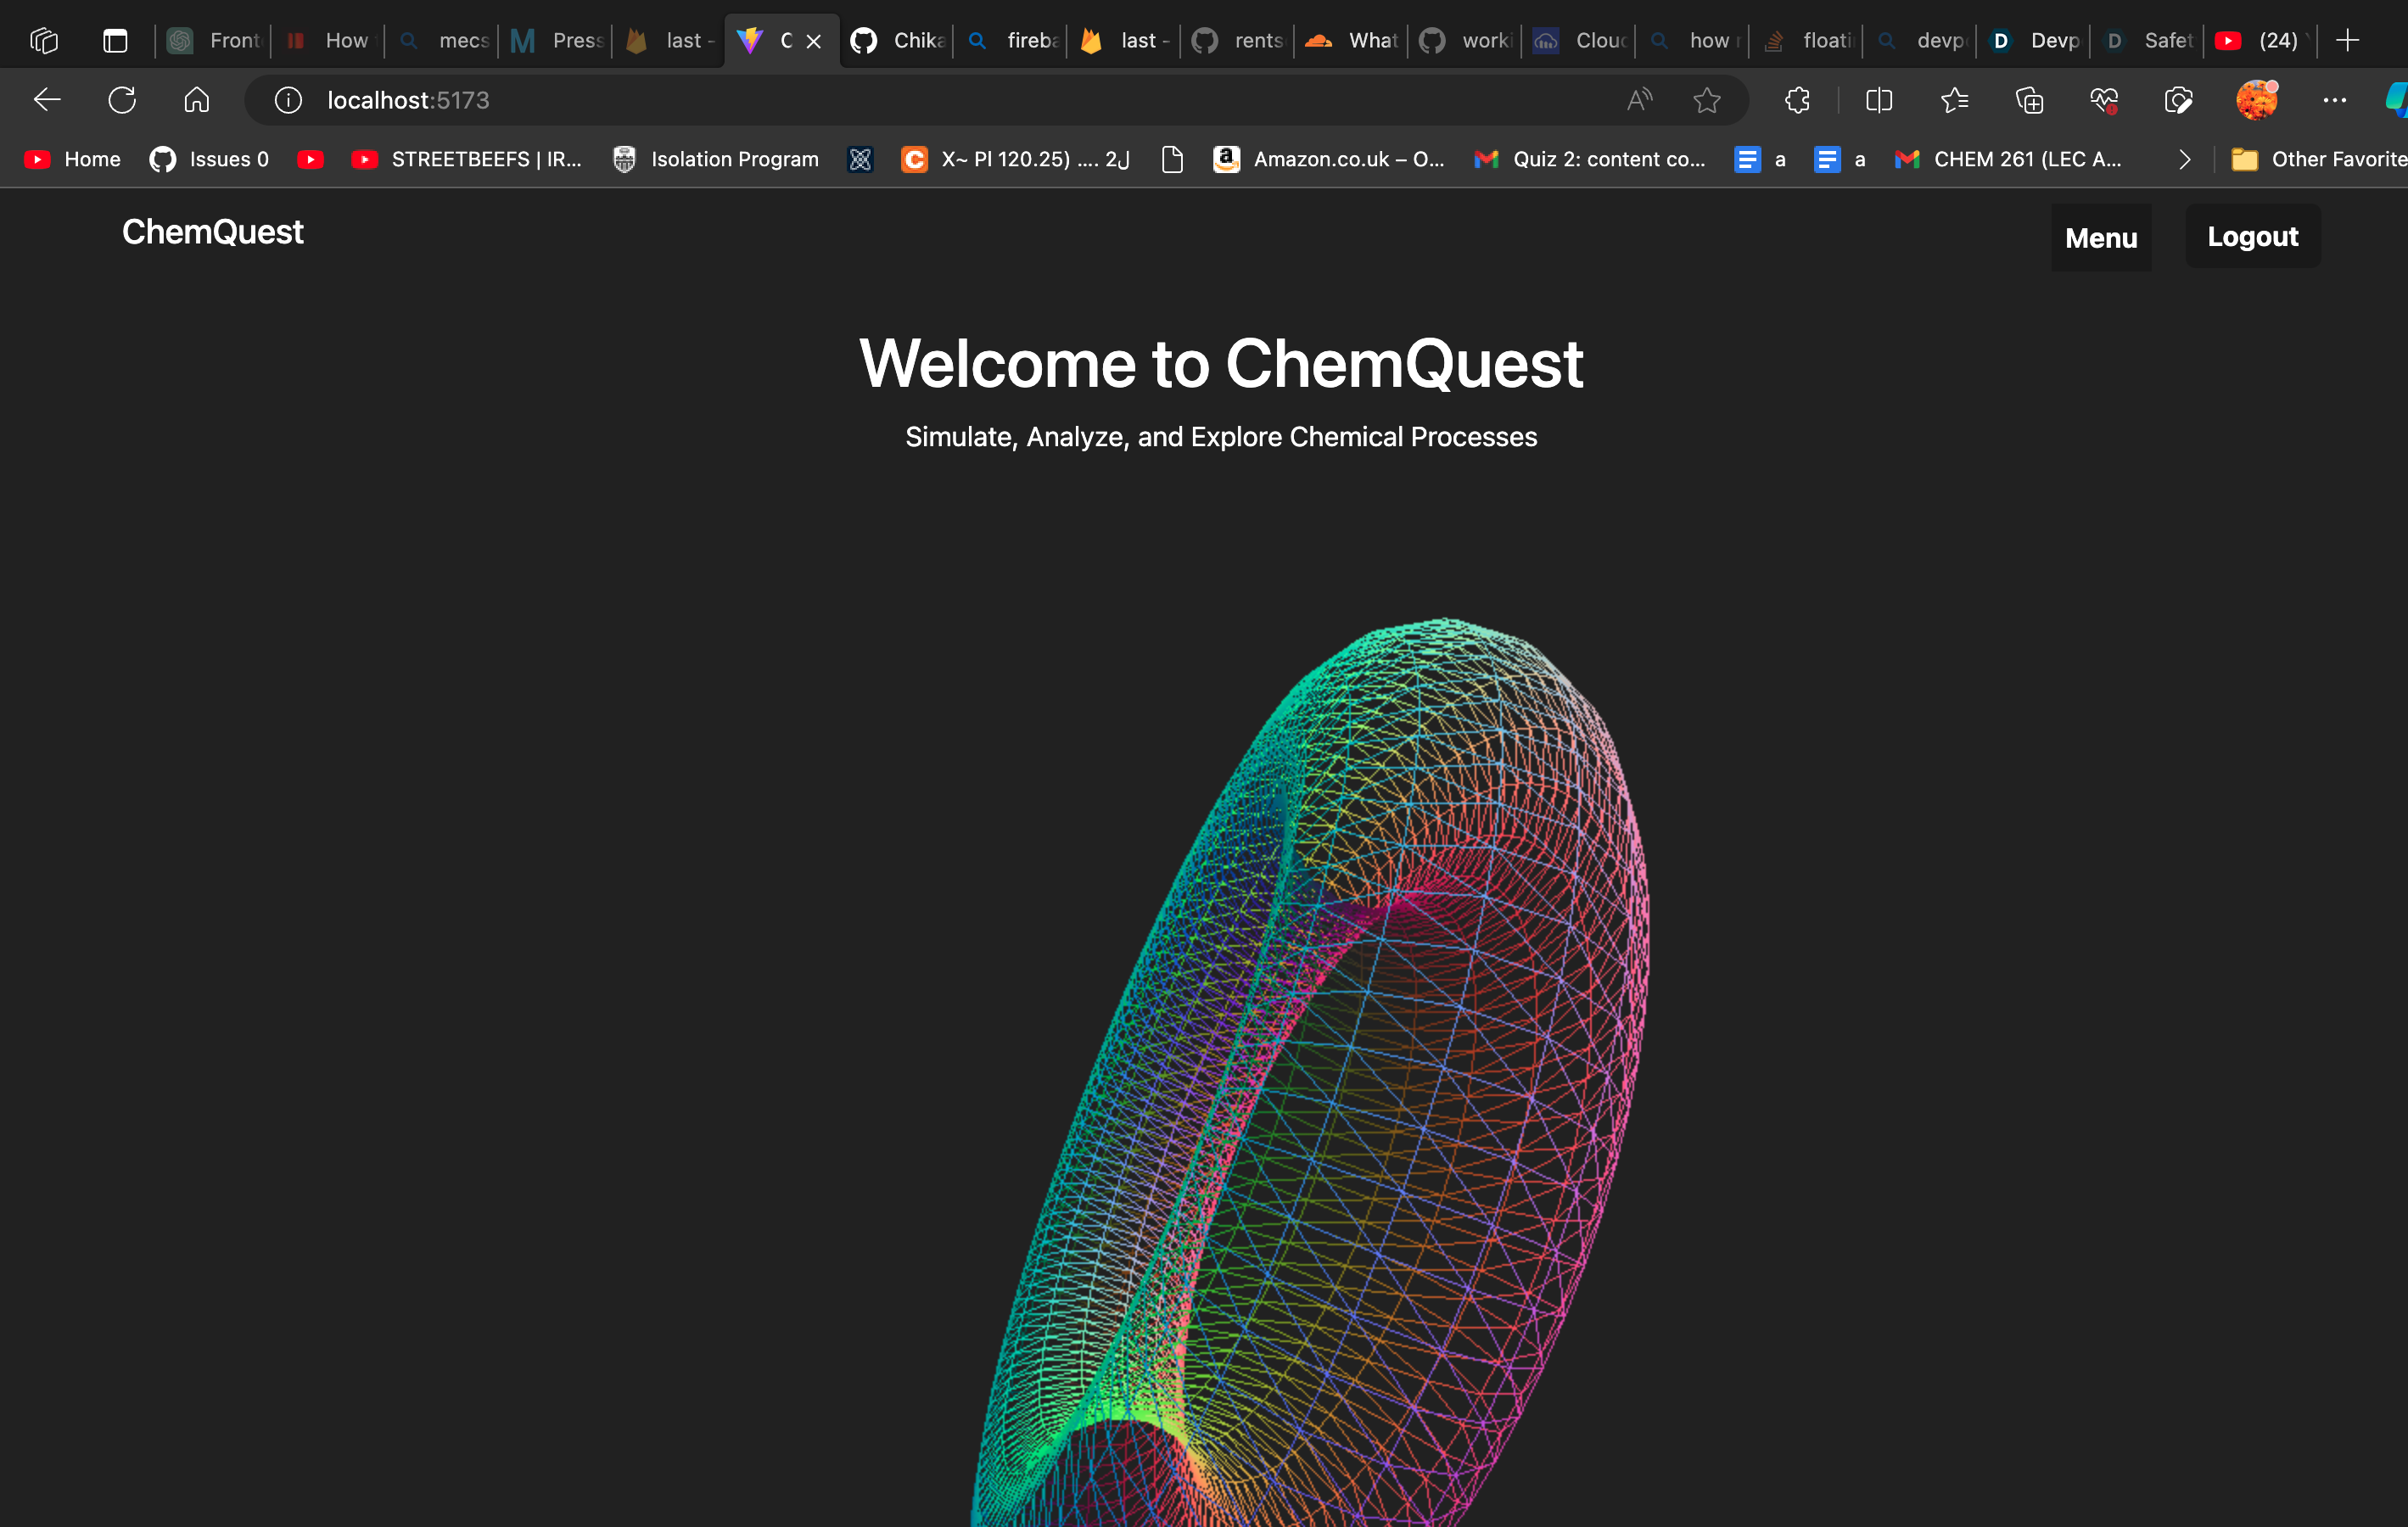Open the ChemQuest Menu button
The image size is (2408, 1527).
2100,238
